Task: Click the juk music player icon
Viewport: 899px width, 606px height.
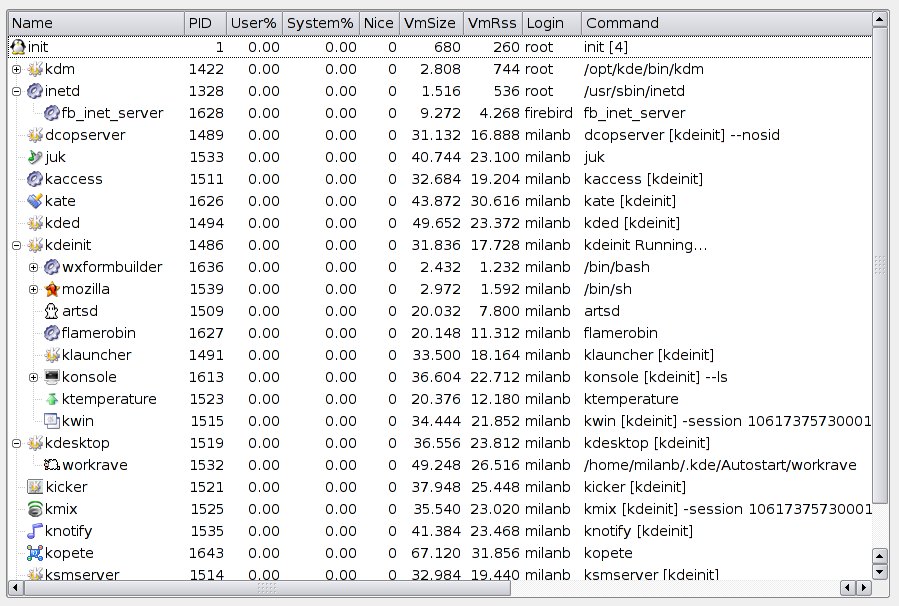Action: click(x=36, y=157)
